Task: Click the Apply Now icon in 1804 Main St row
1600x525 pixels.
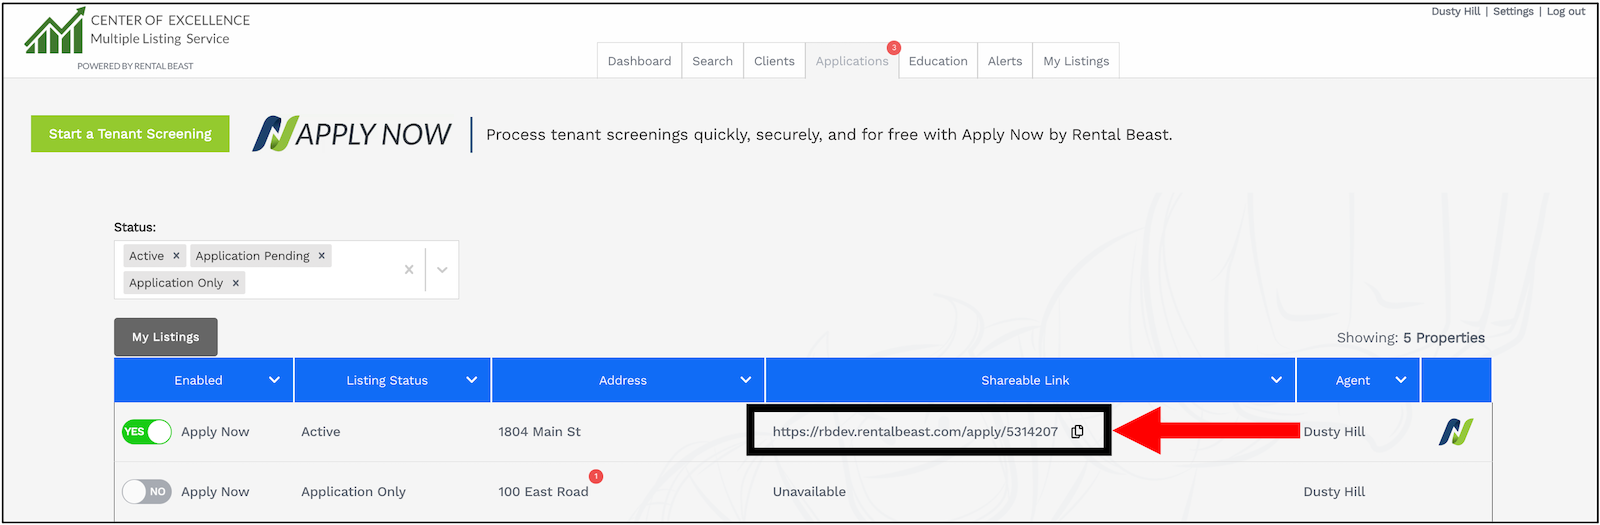Action: pos(1455,432)
